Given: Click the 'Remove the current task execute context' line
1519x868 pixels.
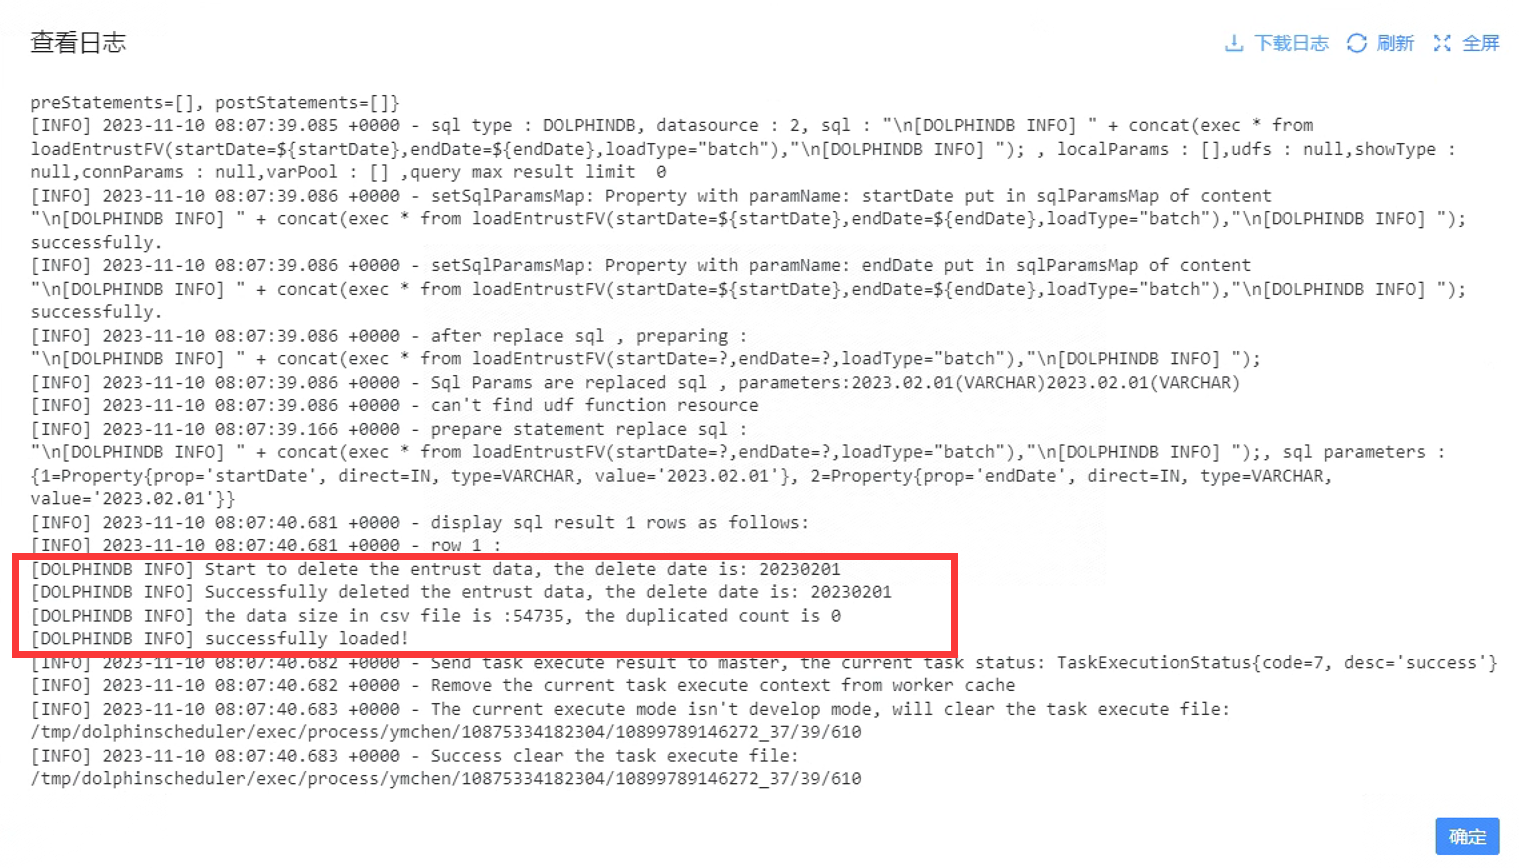Looking at the screenshot, I should pyautogui.click(x=523, y=685).
